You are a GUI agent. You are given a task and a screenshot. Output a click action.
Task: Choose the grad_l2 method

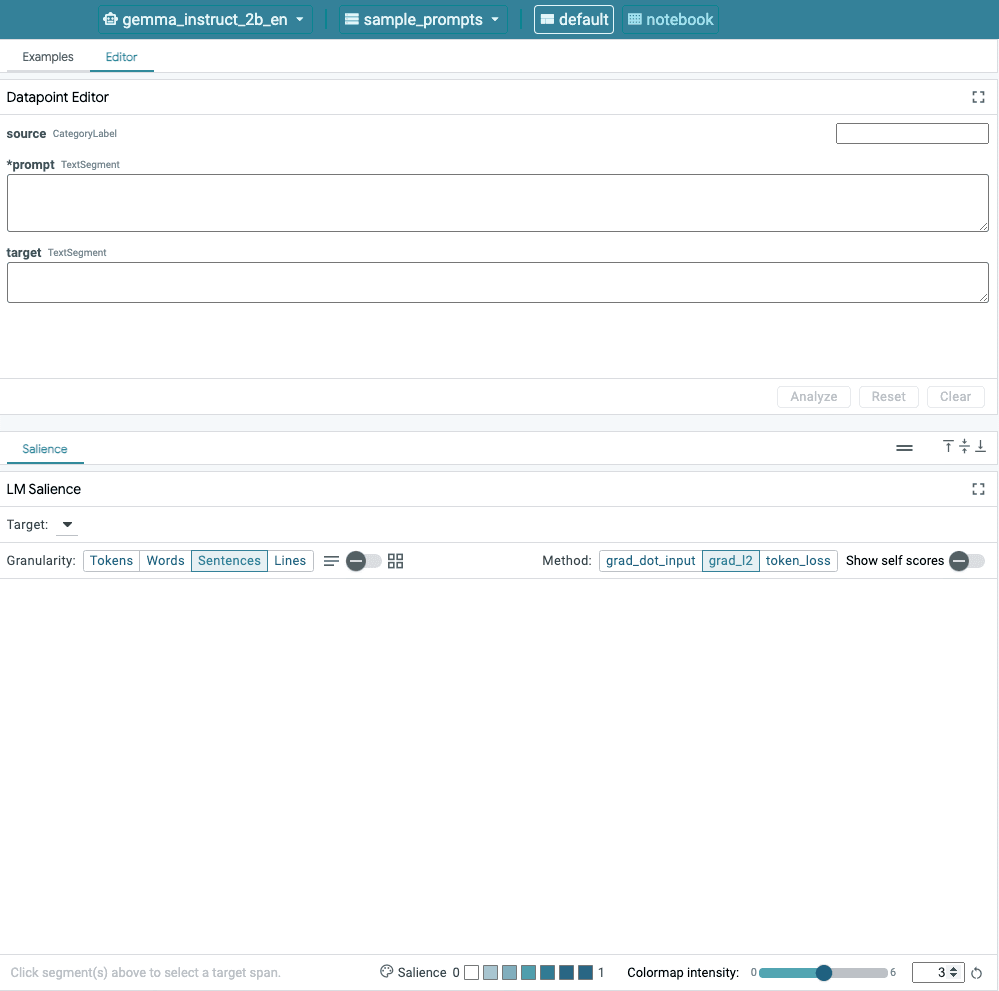[x=730, y=560]
